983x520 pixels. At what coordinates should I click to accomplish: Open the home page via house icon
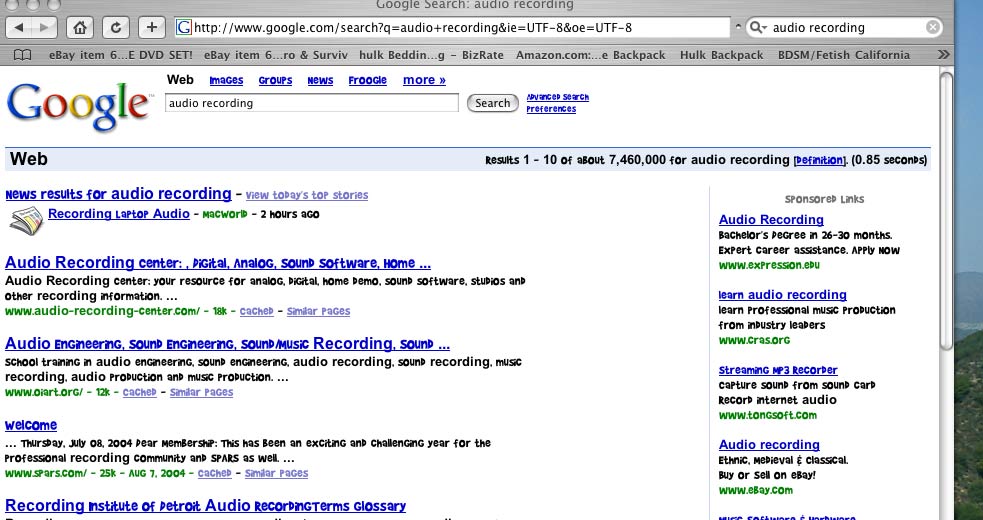80,28
